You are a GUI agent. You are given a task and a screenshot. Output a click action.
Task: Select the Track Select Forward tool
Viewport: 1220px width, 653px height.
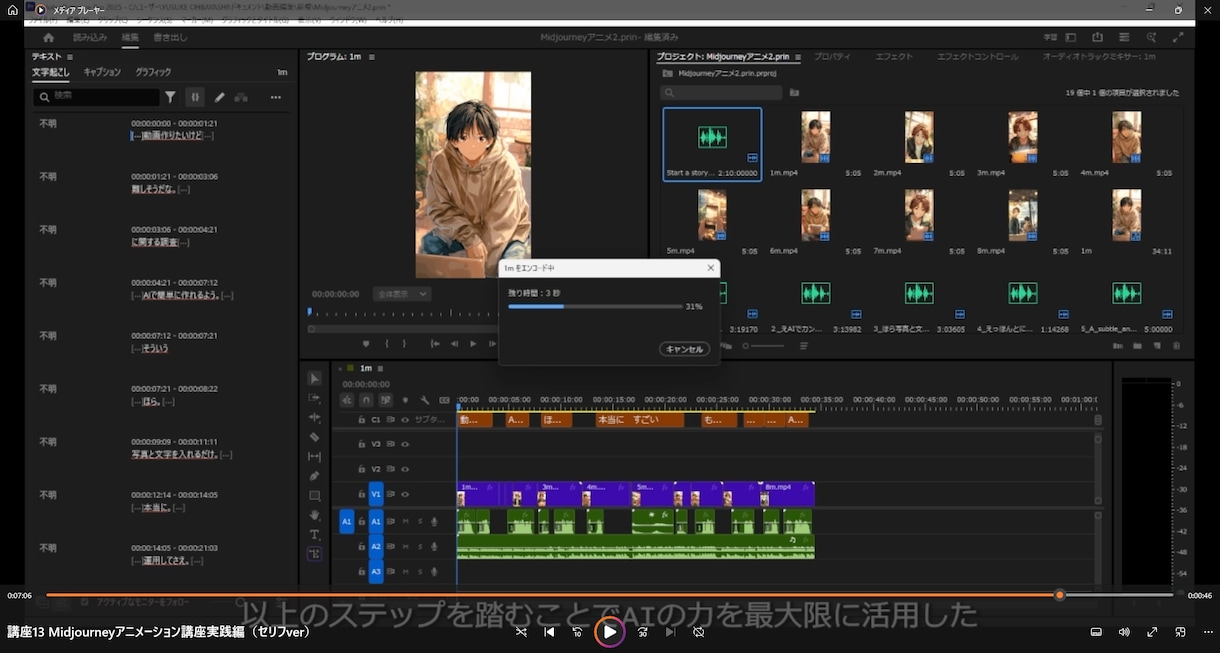[315, 398]
